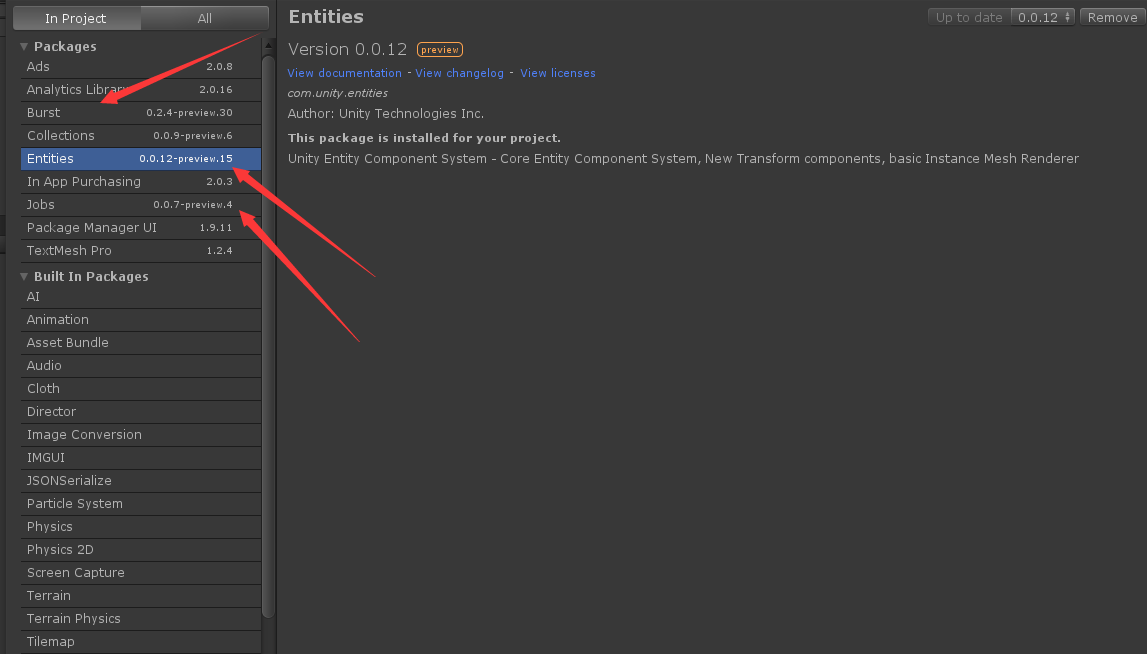The image size is (1147, 654).
Task: Click the Version 0.0.12 text
Action: tap(347, 50)
